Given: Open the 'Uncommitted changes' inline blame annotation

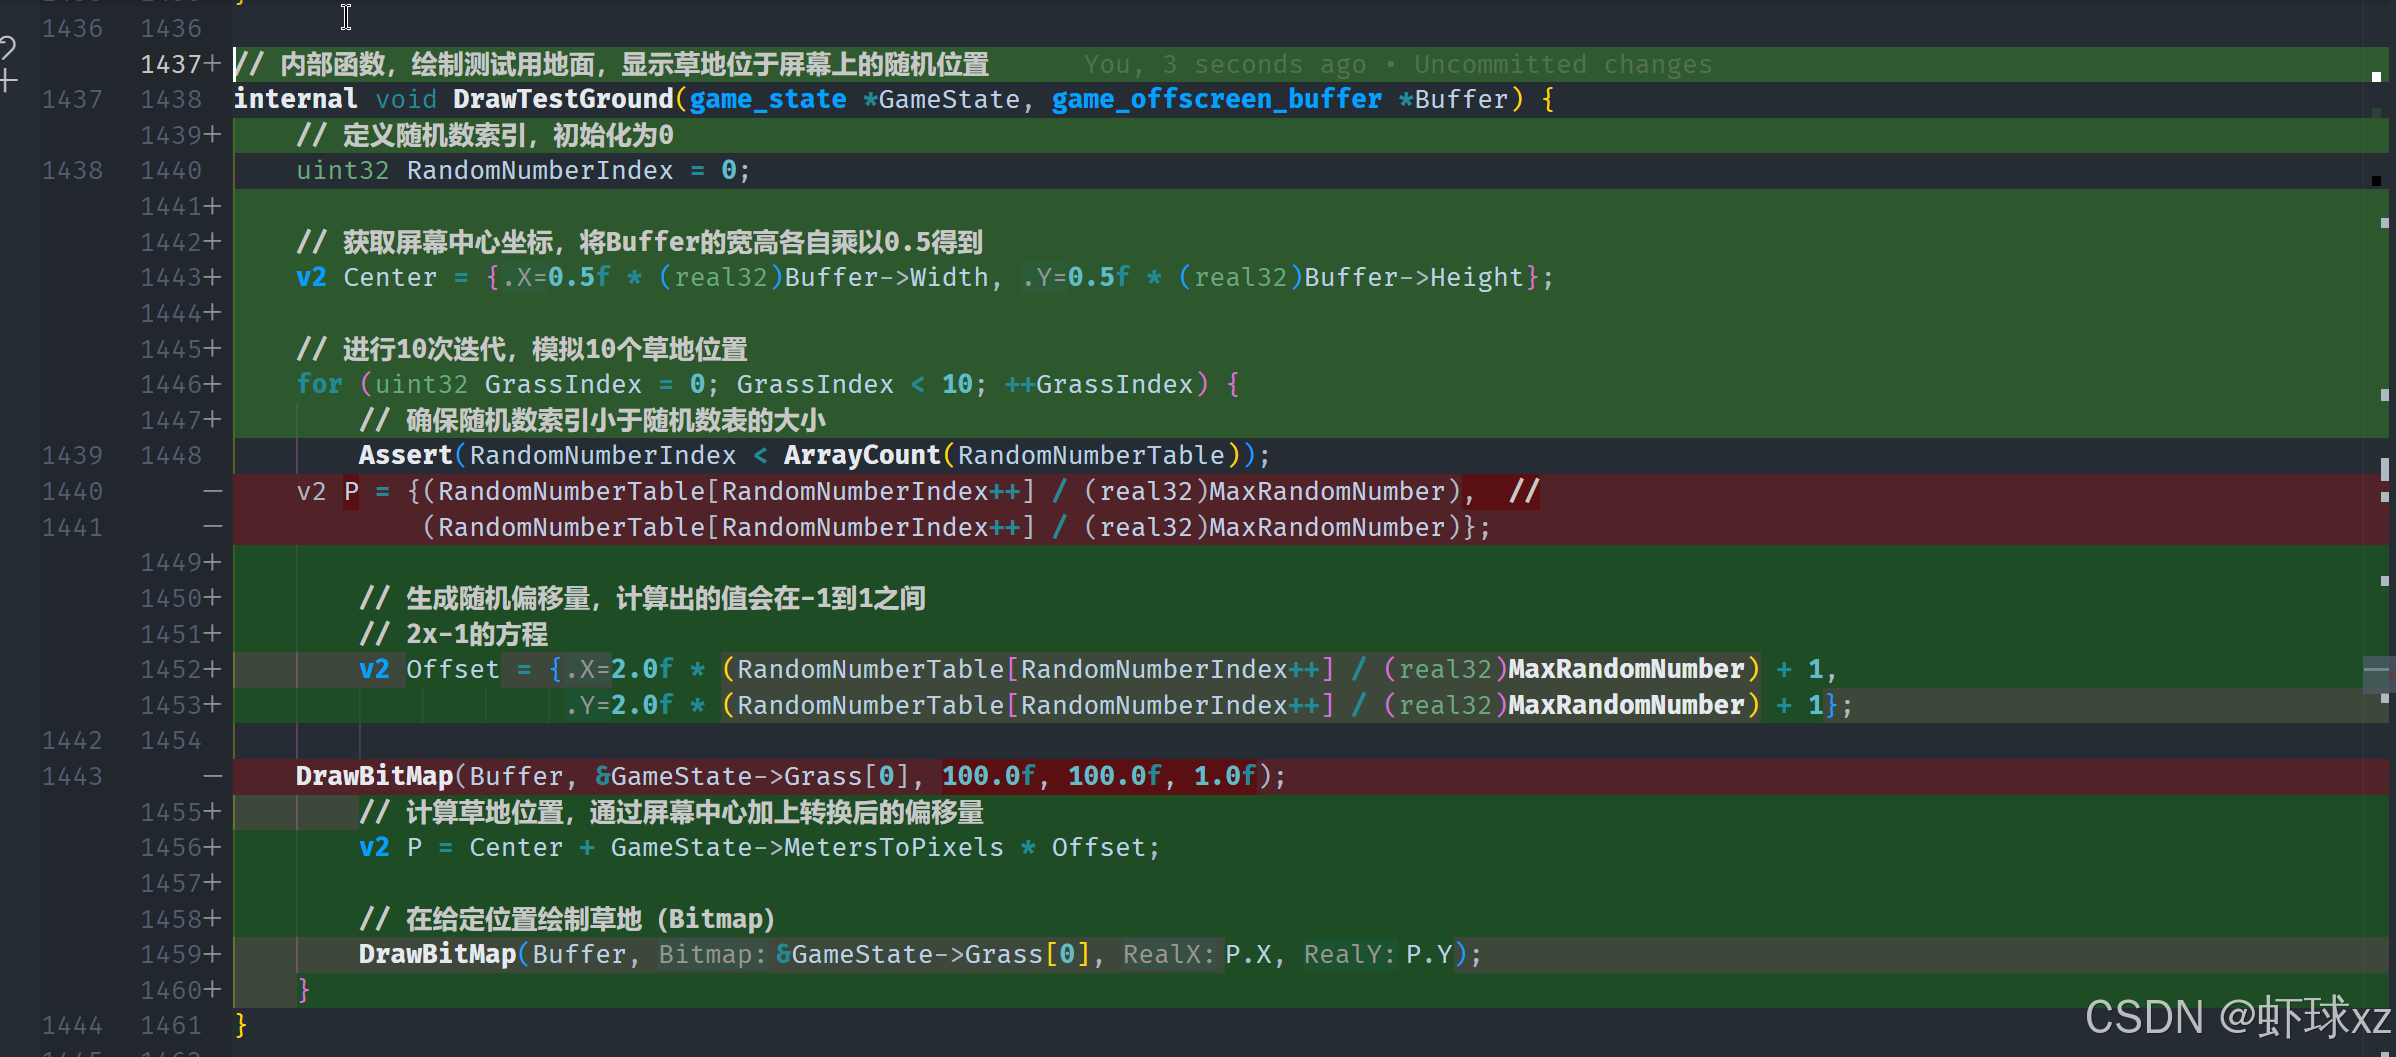Looking at the screenshot, I should tap(1562, 65).
